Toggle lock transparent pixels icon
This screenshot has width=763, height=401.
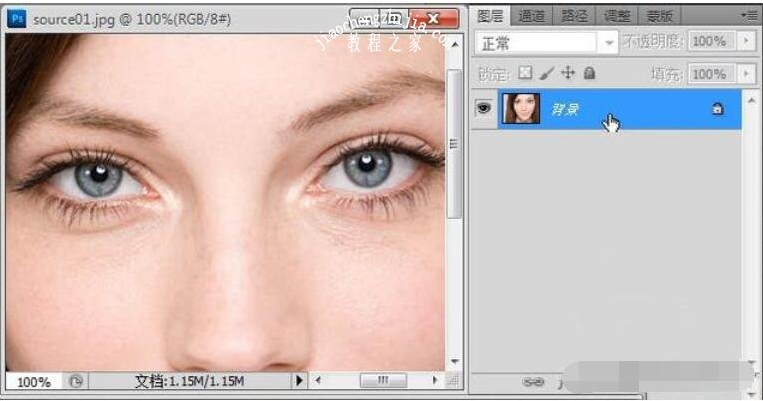click(x=525, y=73)
